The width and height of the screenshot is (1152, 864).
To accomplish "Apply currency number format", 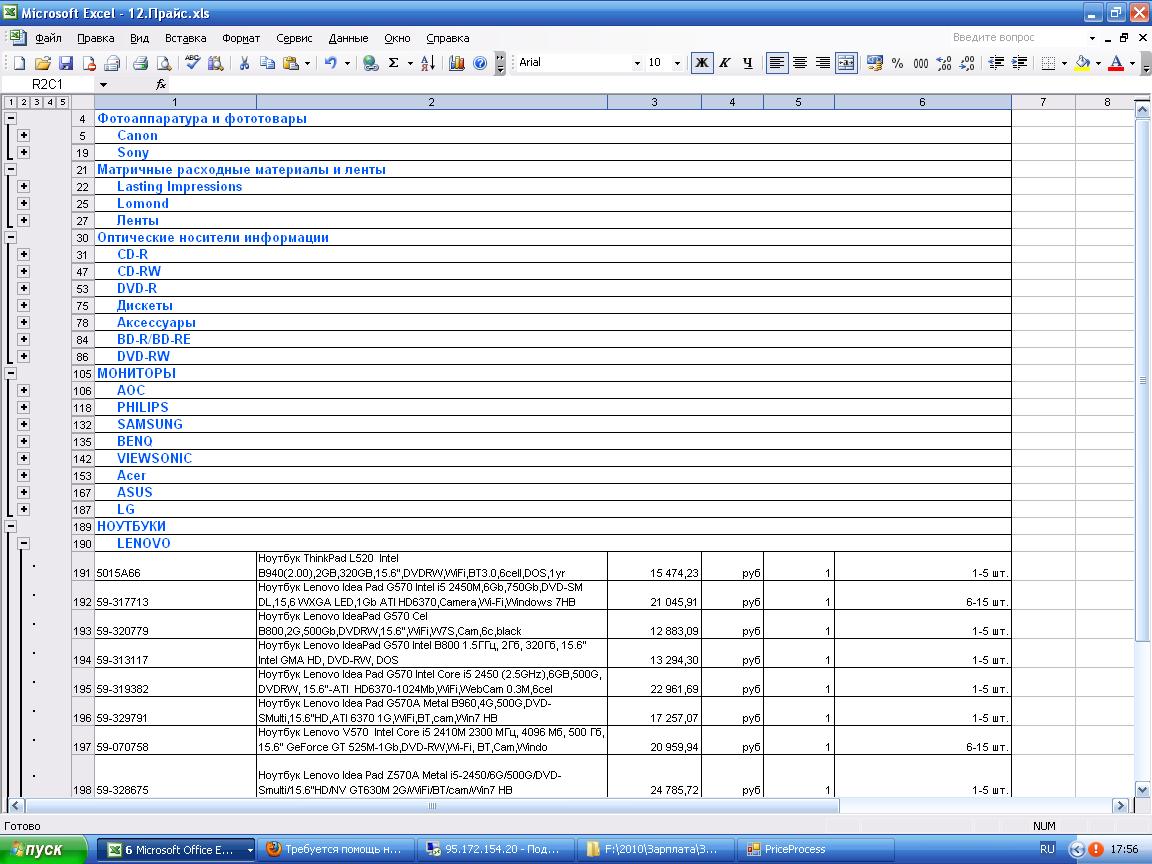I will 874,63.
